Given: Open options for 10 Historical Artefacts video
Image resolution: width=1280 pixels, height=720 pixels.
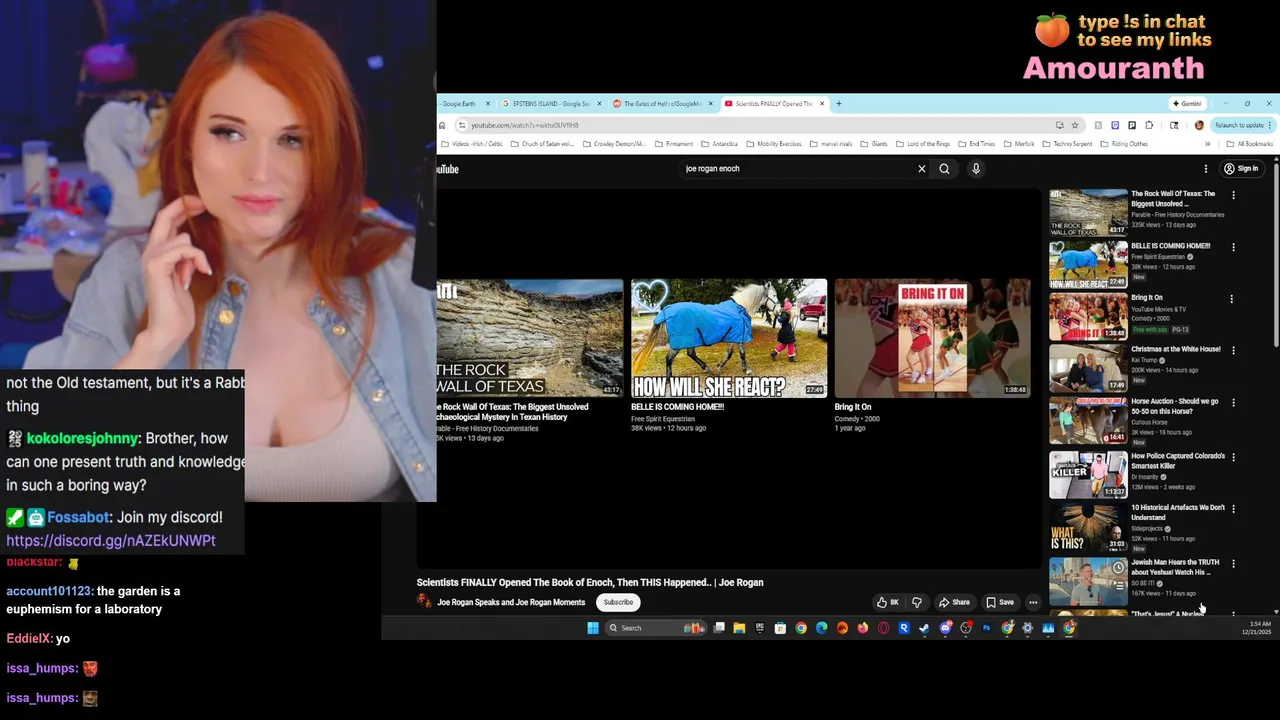Looking at the screenshot, I should tap(1233, 509).
